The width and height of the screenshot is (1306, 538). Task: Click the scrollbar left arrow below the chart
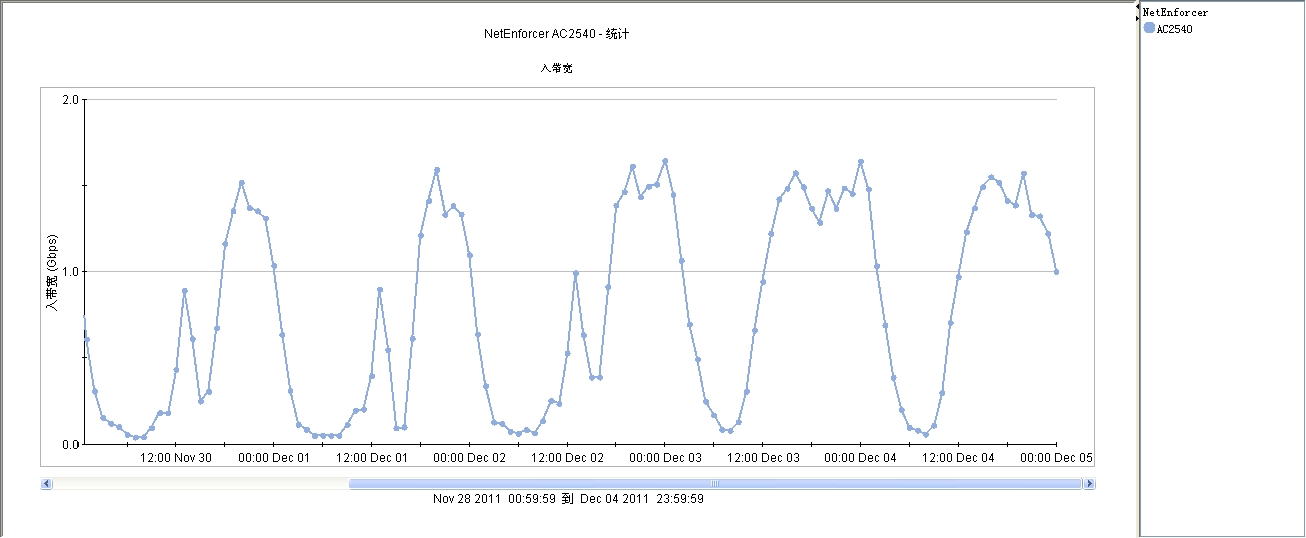46,484
